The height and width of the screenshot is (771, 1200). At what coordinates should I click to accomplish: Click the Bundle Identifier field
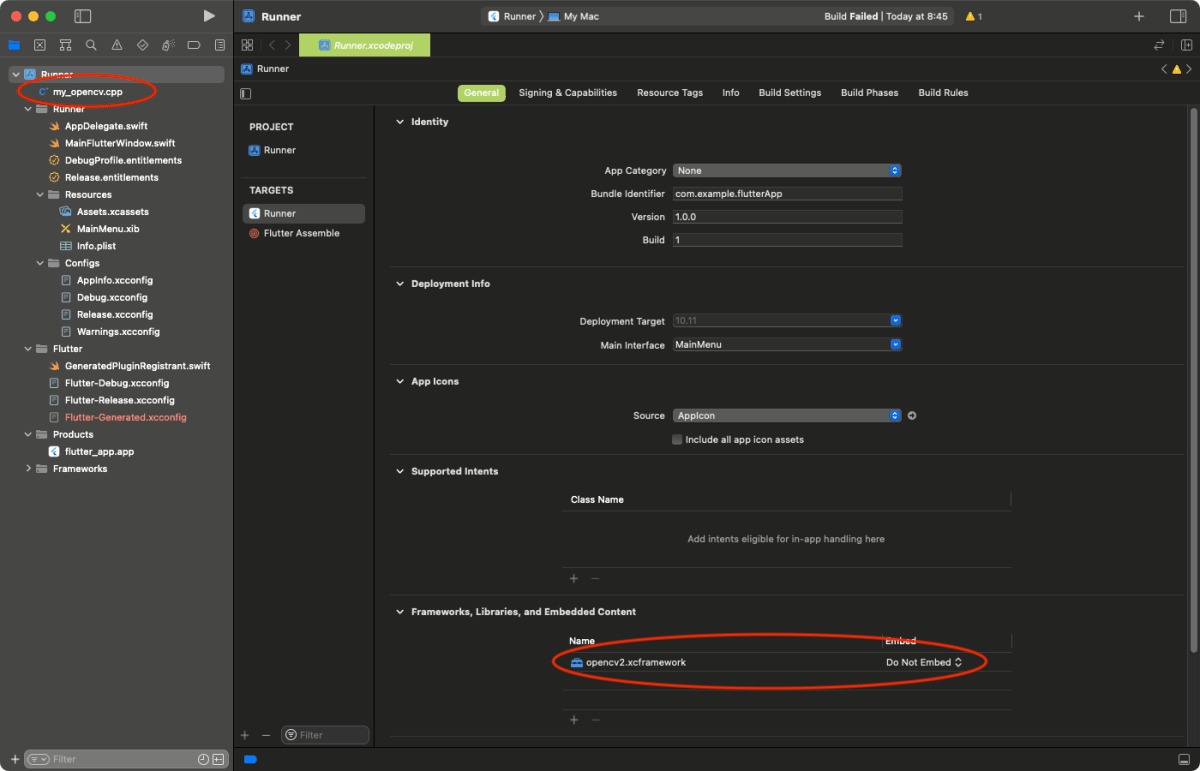pos(787,194)
